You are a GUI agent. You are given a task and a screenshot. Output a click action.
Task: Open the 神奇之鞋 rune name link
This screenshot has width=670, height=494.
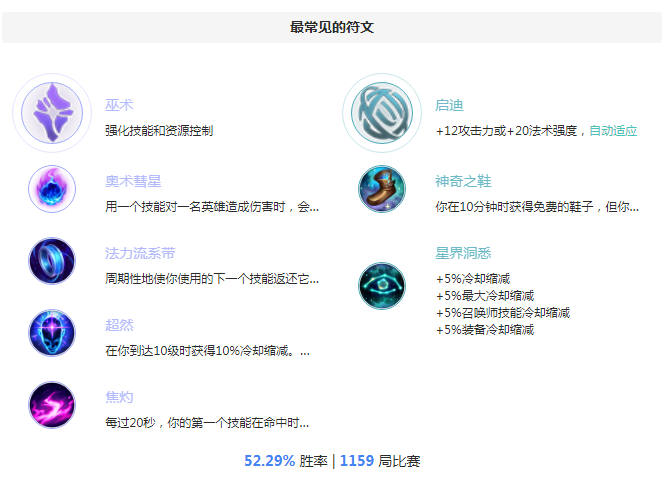point(463,181)
